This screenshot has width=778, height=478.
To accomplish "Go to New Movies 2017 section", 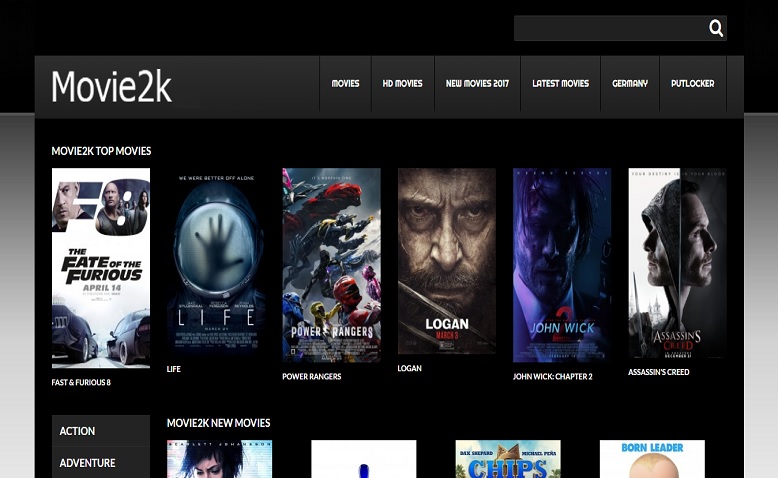I will point(477,84).
